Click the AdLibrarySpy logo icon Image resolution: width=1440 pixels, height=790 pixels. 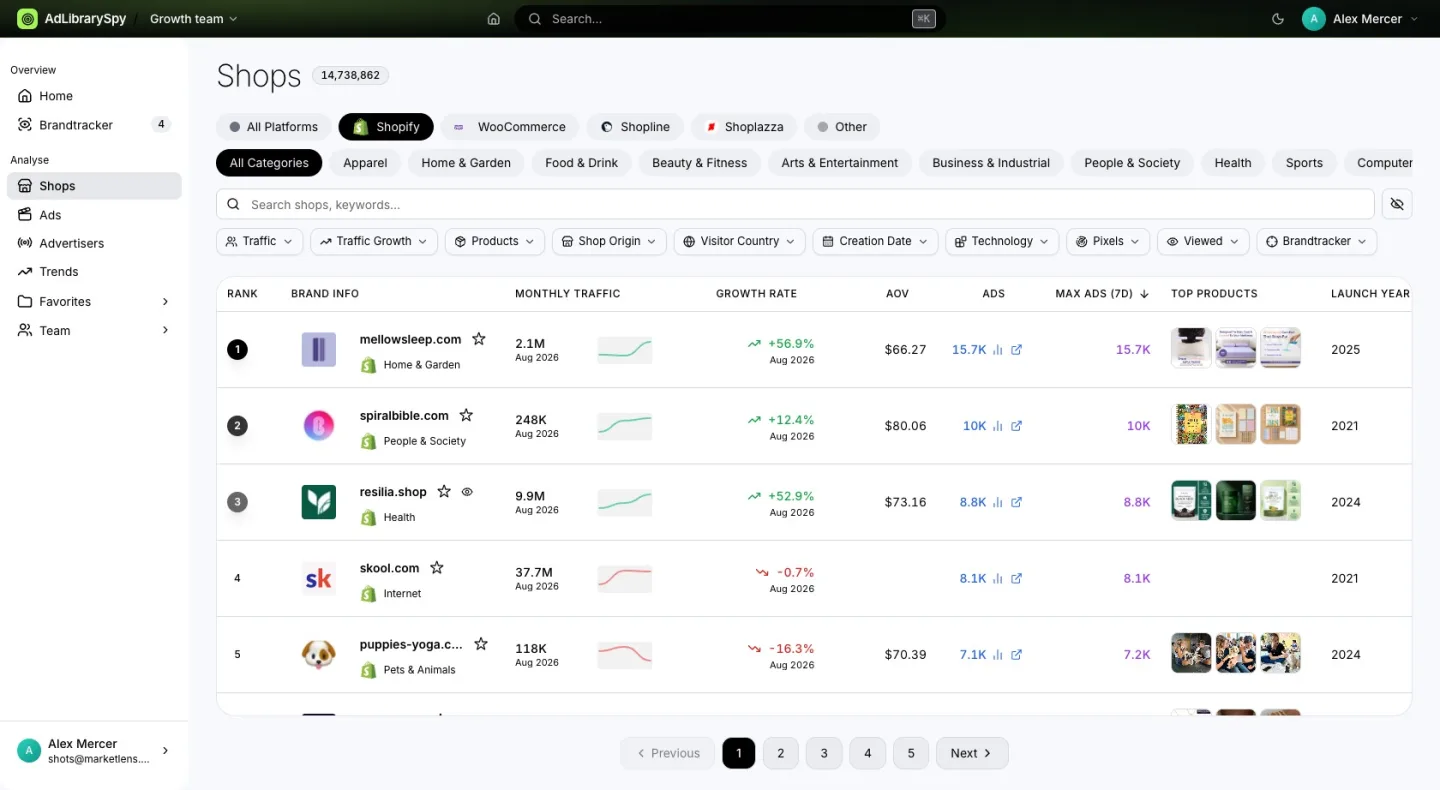(x=27, y=19)
